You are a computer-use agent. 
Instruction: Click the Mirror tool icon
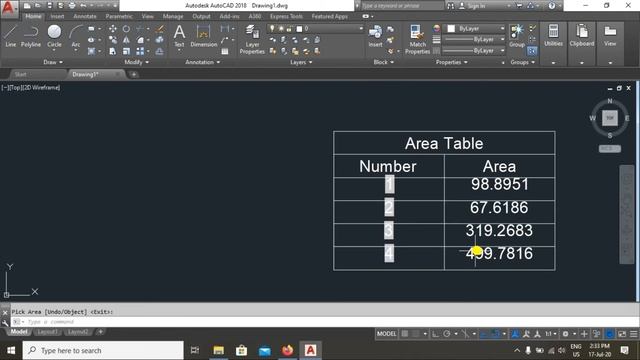pyautogui.click(x=127, y=40)
